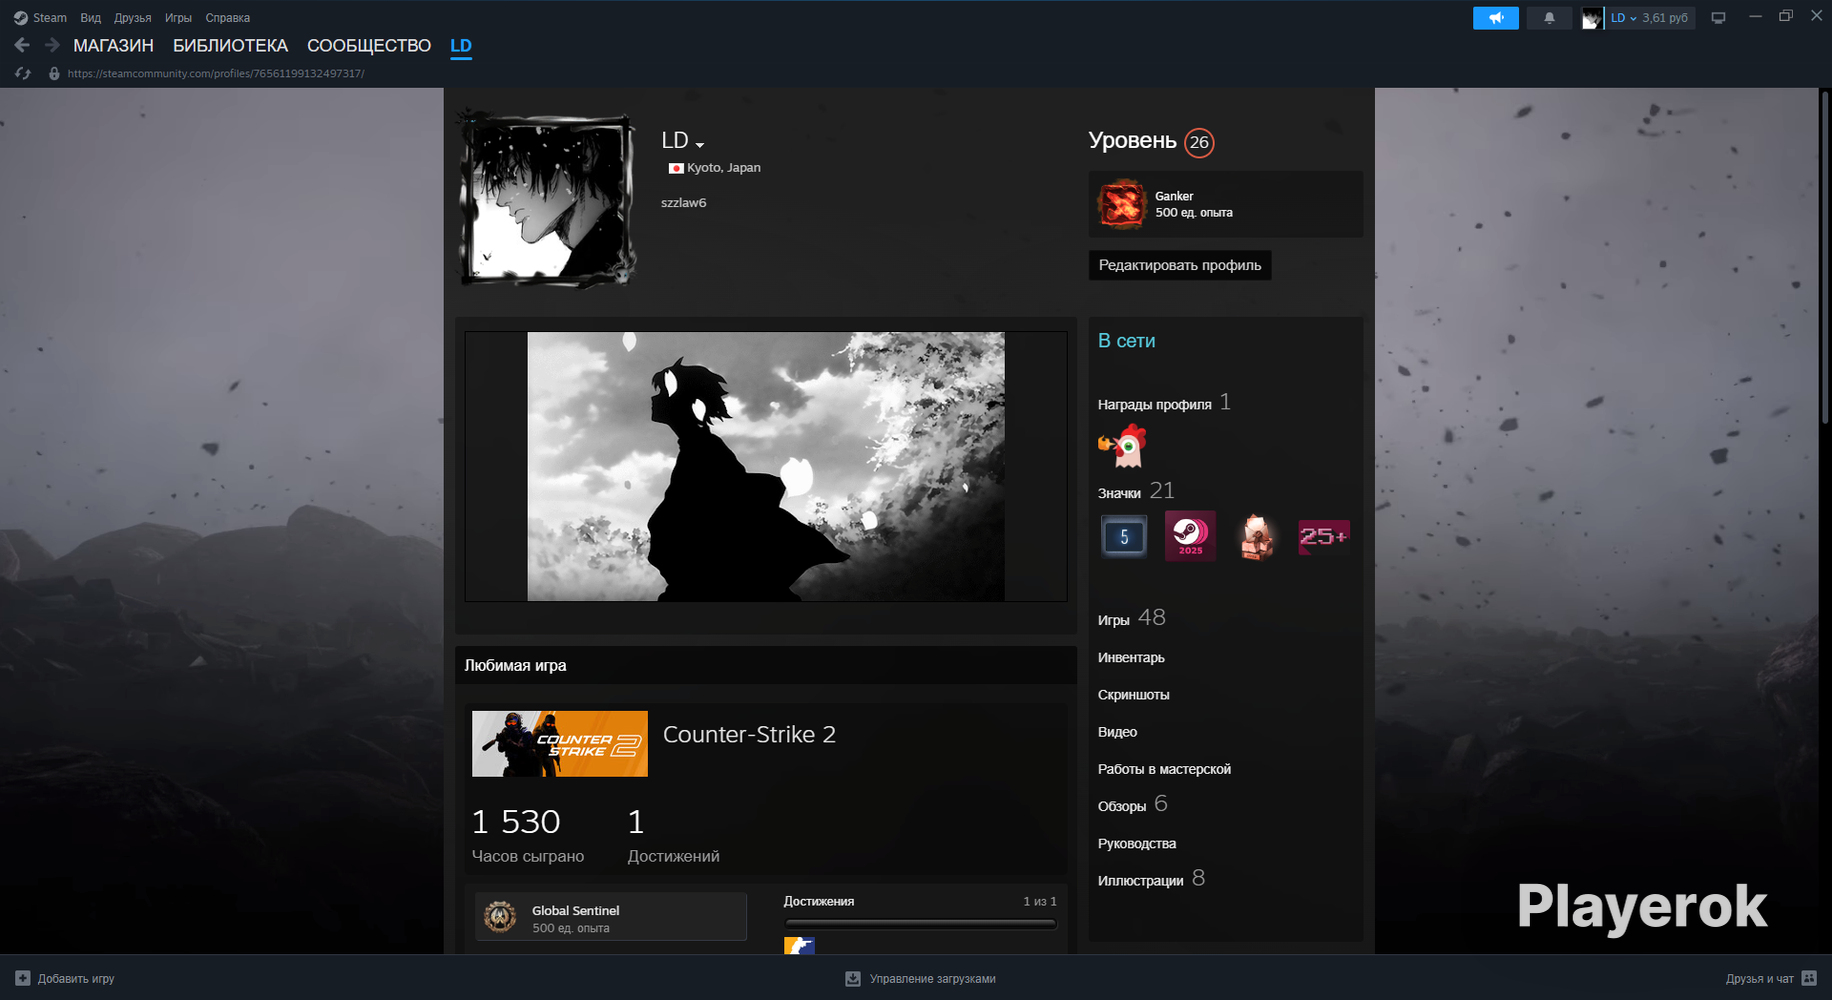Viewport: 1832px width, 1000px height.
Task: Click the Counter-Strike 2 banner image
Action: [560, 744]
